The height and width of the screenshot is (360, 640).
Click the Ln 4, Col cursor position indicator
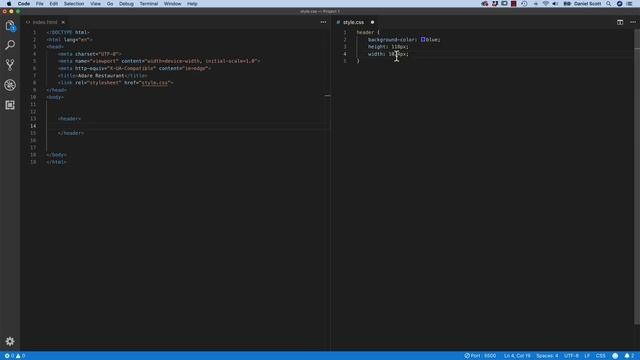pyautogui.click(x=517, y=356)
